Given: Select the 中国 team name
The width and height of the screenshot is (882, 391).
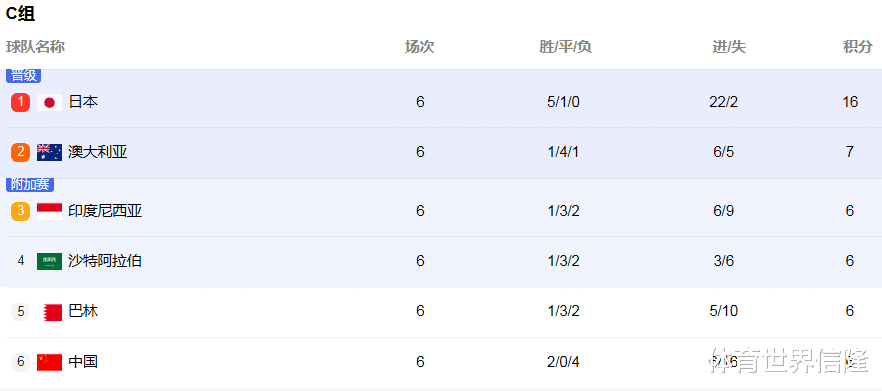Looking at the screenshot, I should click(x=83, y=361).
